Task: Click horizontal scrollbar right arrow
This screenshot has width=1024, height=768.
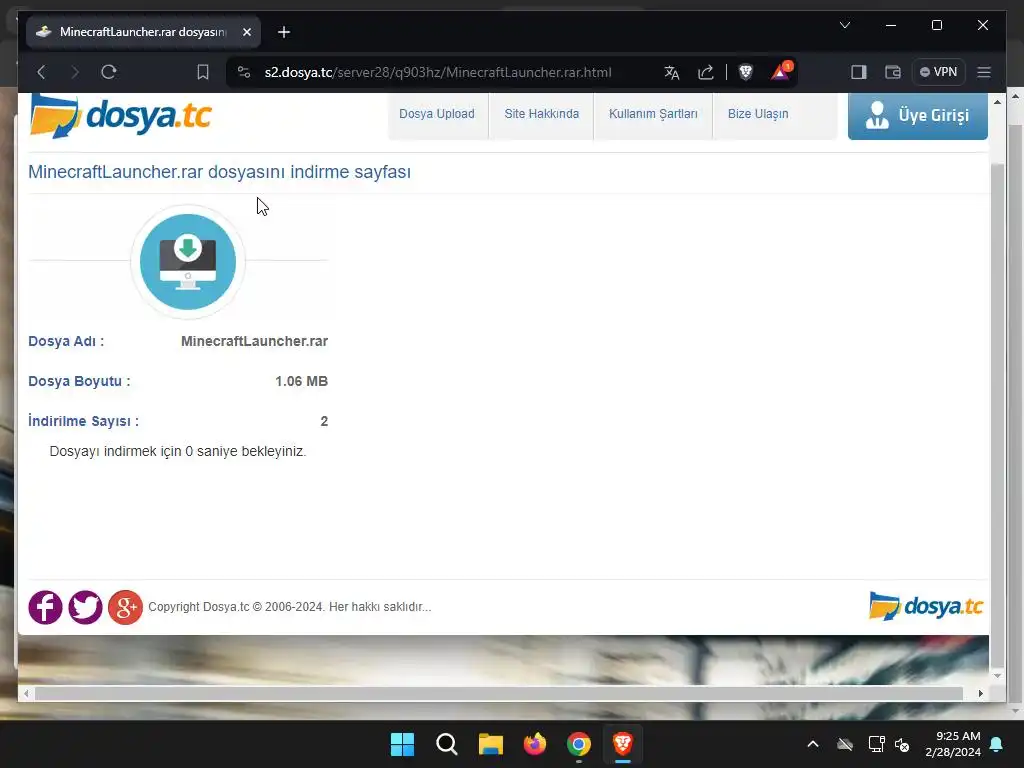Action: [981, 694]
